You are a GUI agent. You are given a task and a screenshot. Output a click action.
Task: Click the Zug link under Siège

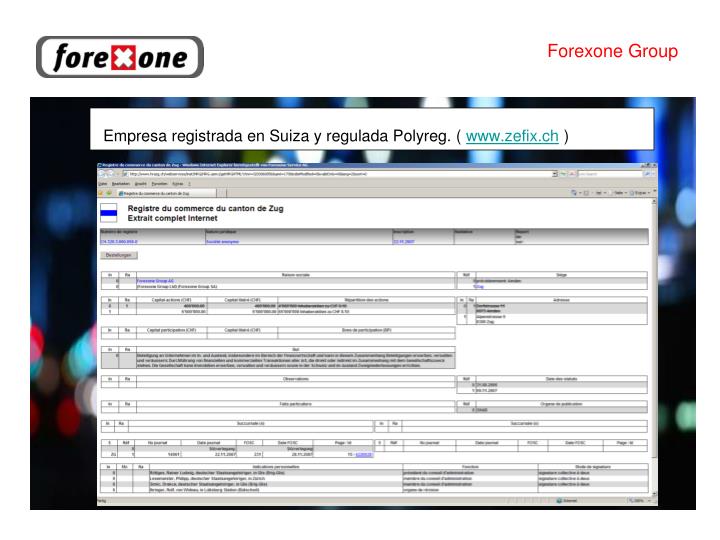pyautogui.click(x=479, y=287)
